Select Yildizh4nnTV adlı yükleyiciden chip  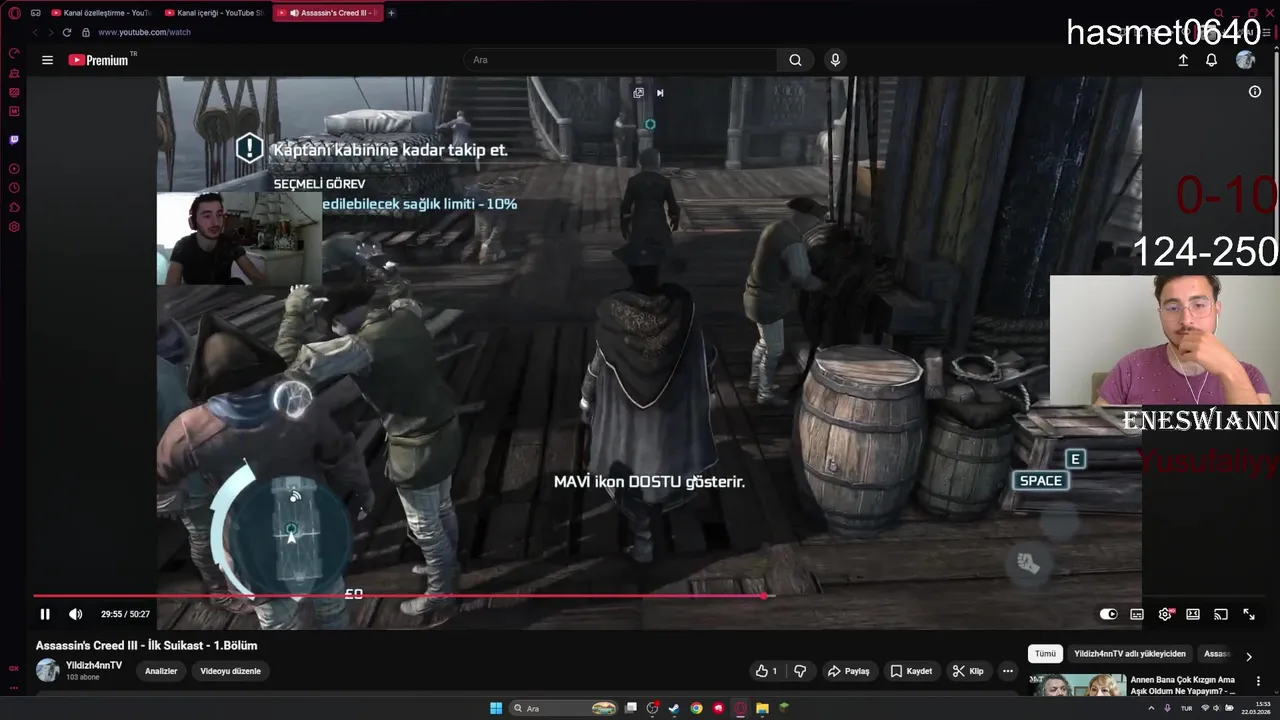pos(1130,654)
